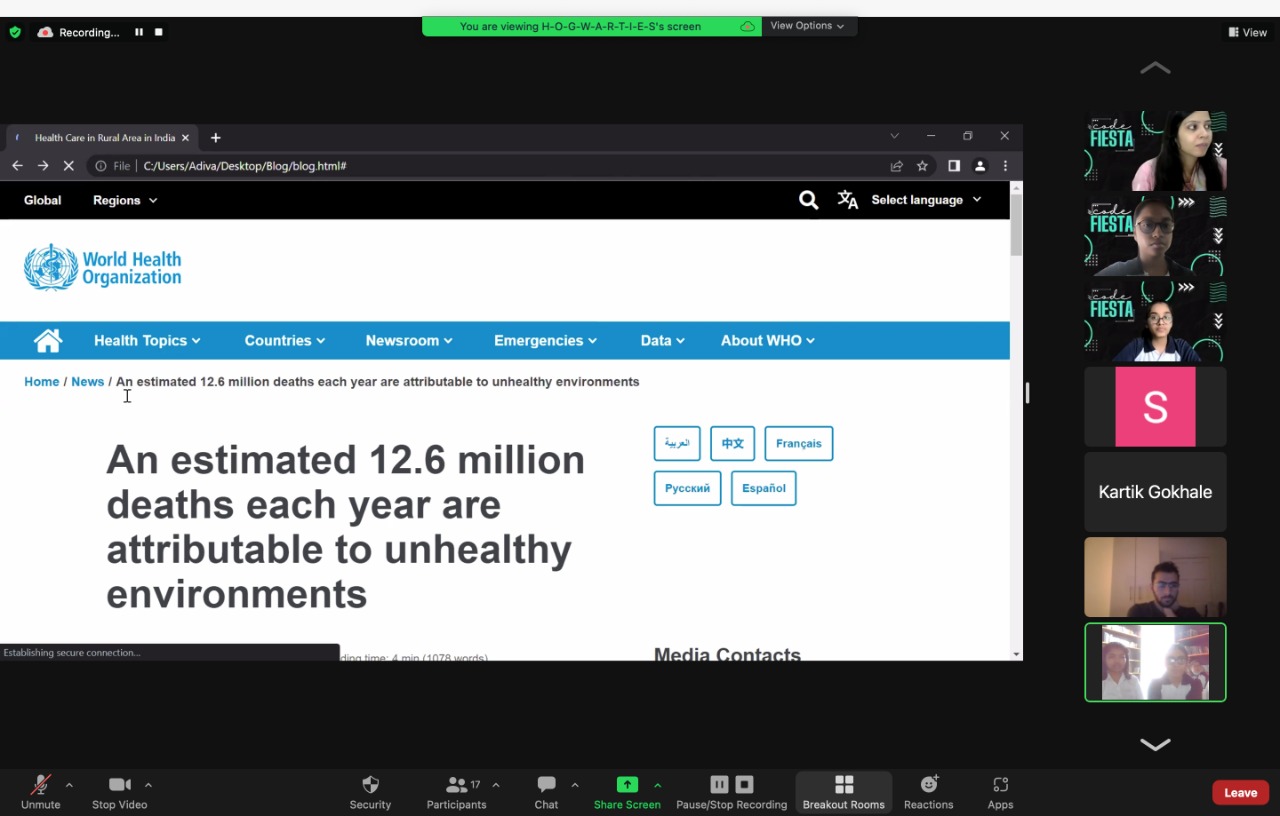
Task: Select the Kartik Gokhale participant tile
Action: (1155, 492)
